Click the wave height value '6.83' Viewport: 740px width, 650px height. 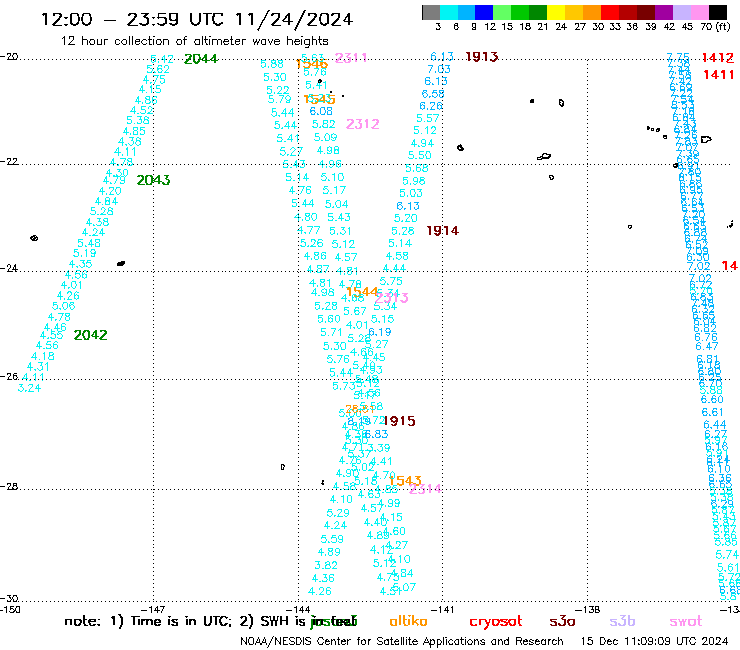[x=376, y=434]
